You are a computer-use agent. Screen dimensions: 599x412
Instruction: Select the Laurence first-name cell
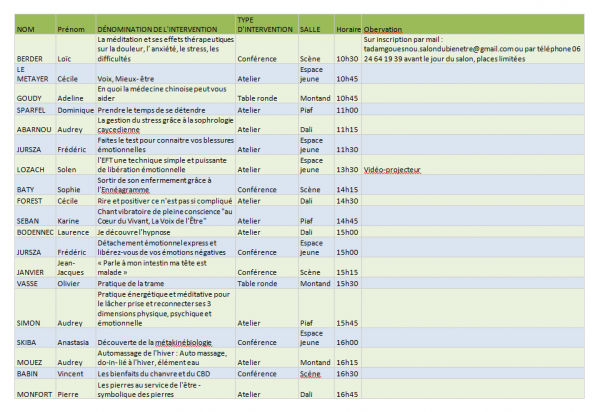pos(76,232)
